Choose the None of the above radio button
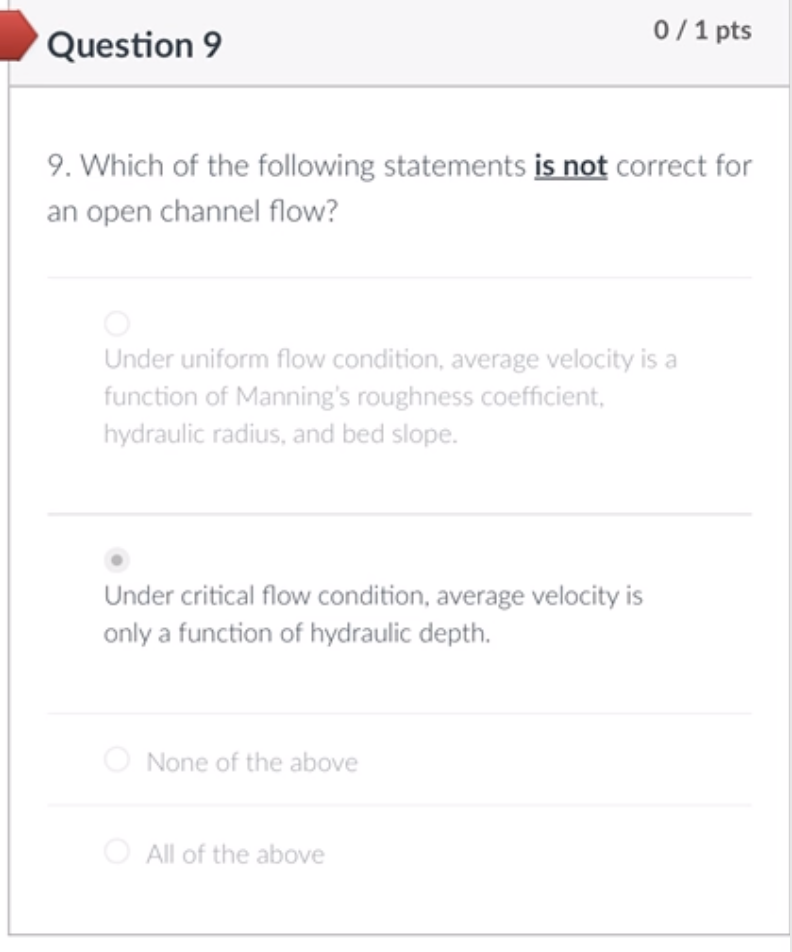This screenshot has height=952, width=792. 117,761
